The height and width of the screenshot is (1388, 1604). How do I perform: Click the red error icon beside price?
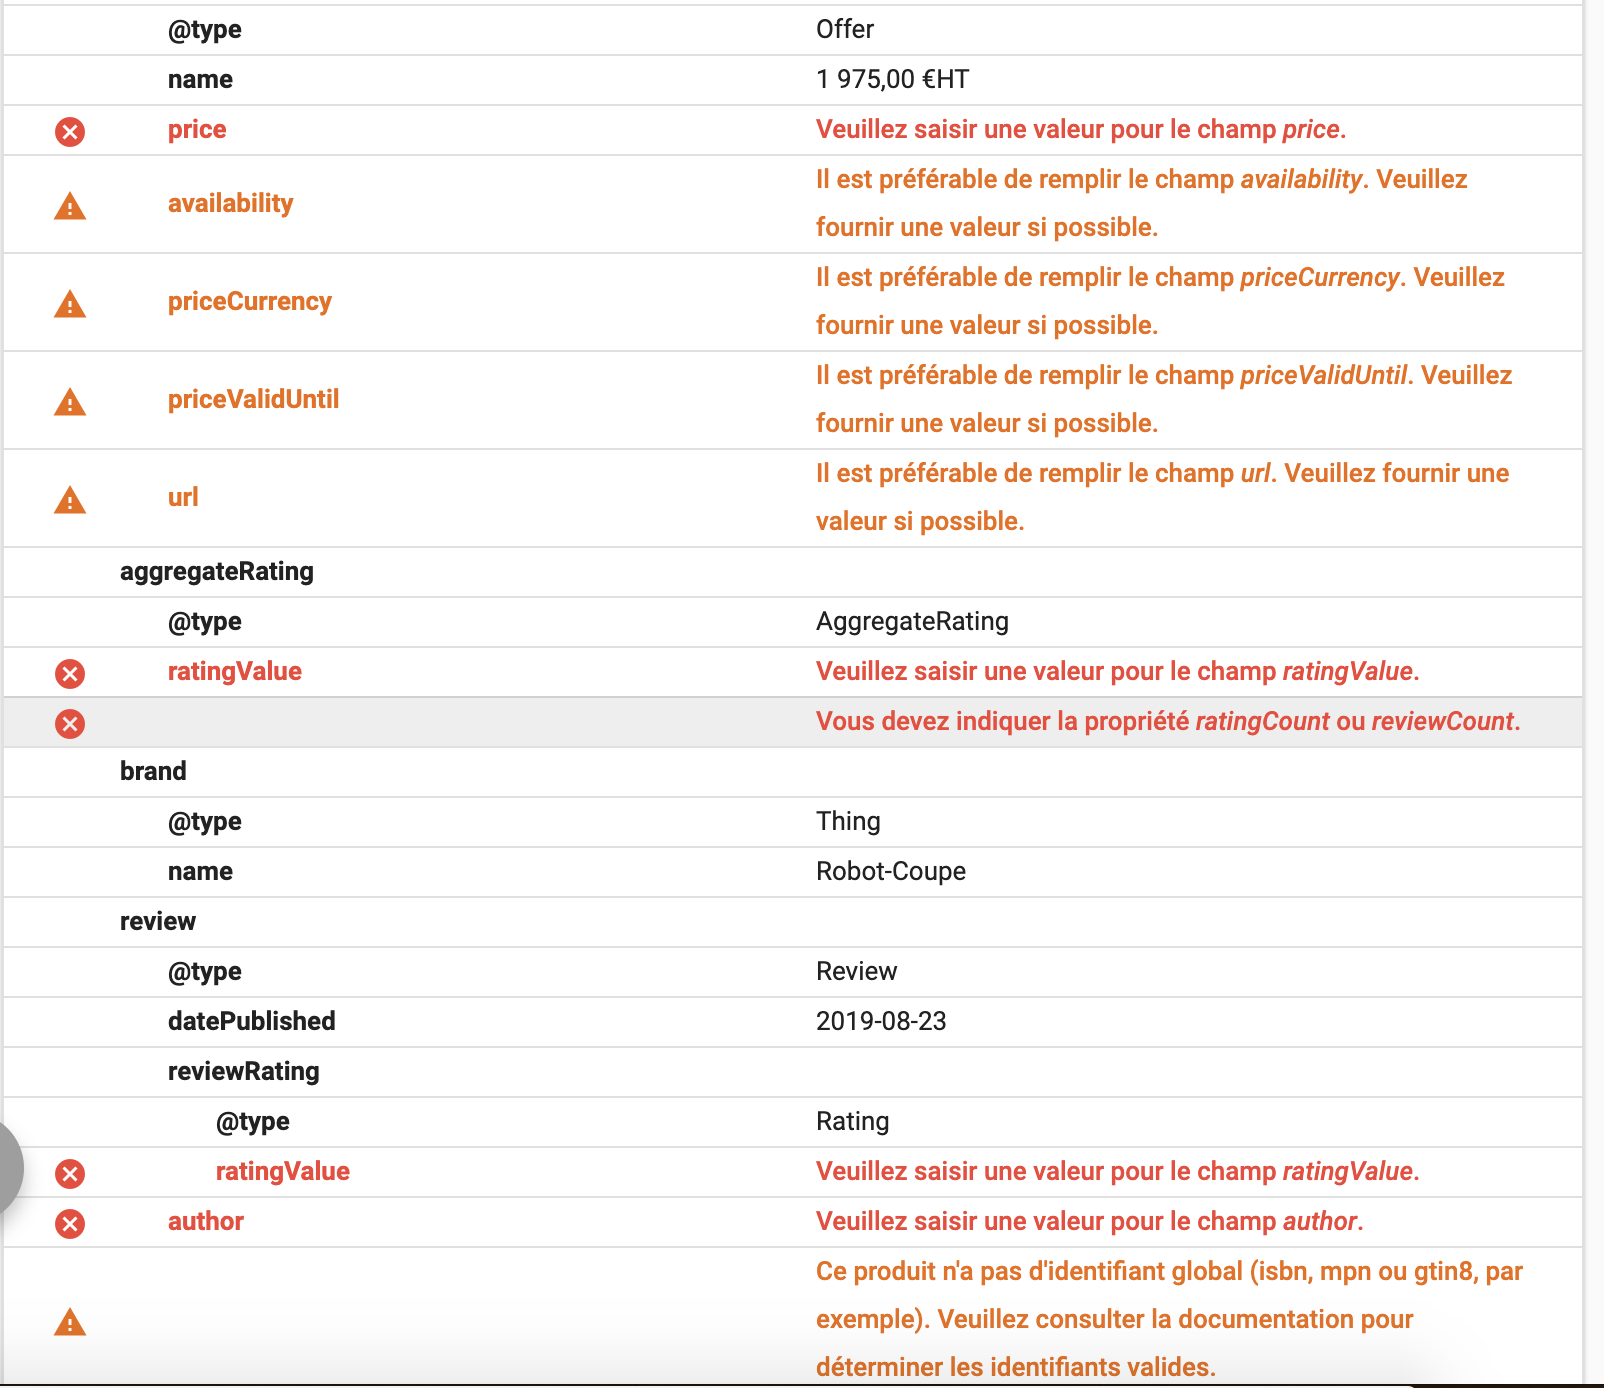pos(70,131)
